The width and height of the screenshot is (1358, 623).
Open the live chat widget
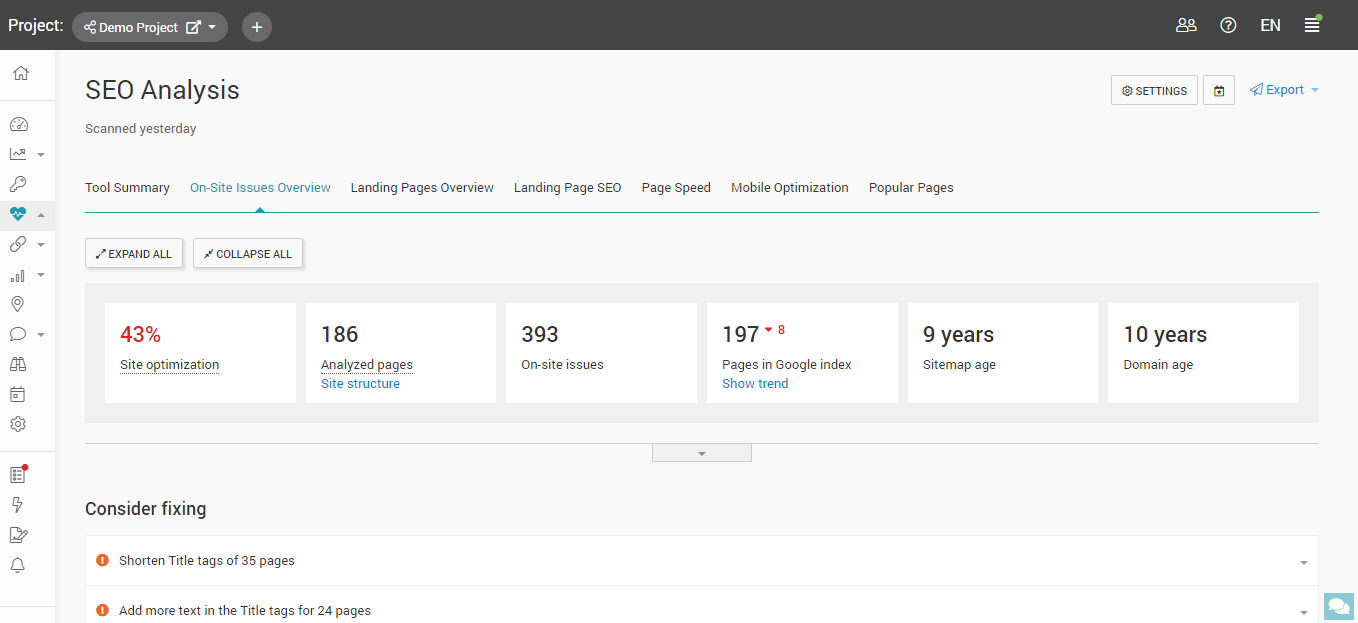pos(1338,606)
